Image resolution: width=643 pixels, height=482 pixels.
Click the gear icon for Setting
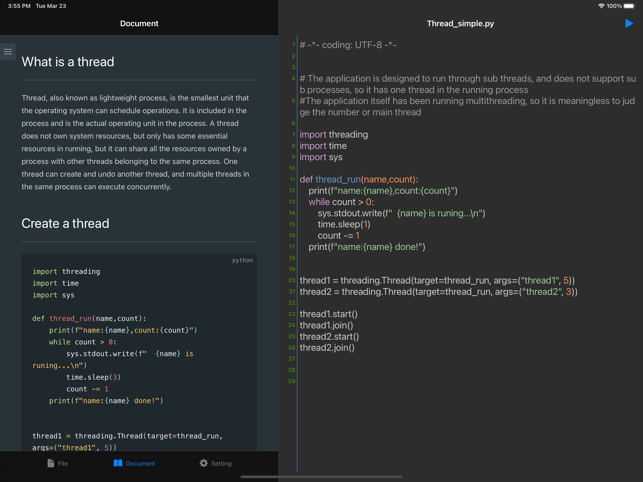pyautogui.click(x=203, y=463)
